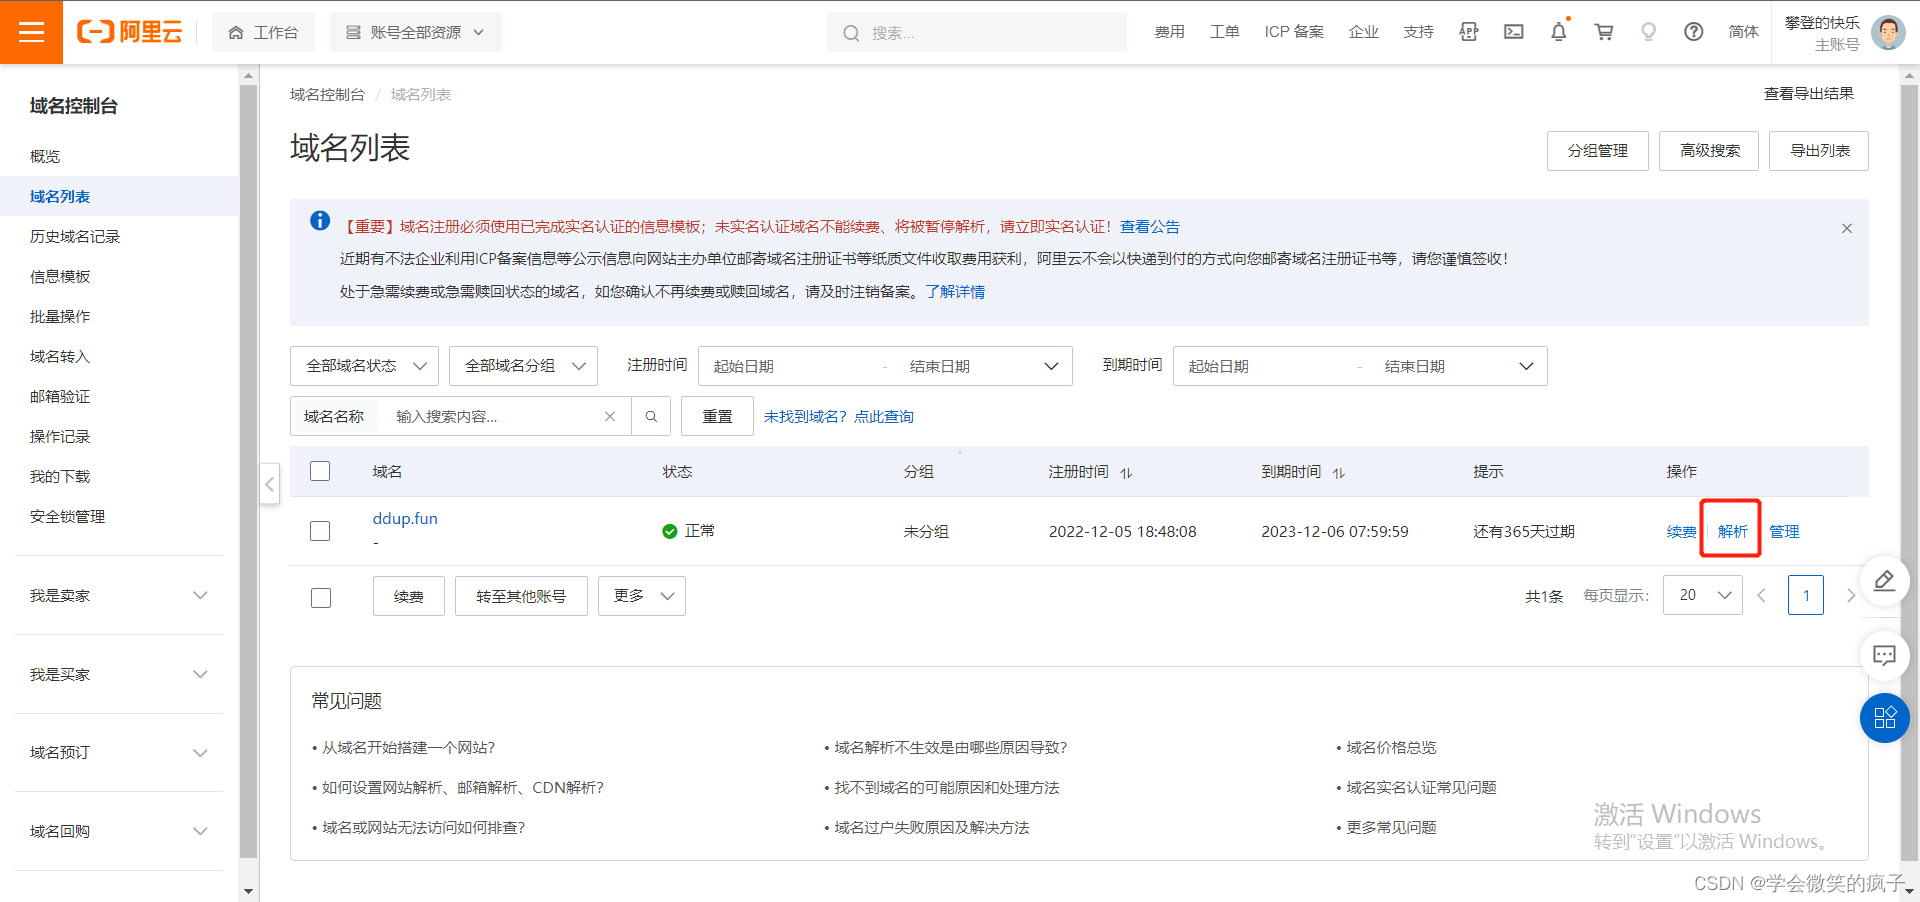Viewport: 1920px width, 902px height.
Task: Click 分组管理 button
Action: tap(1598, 151)
